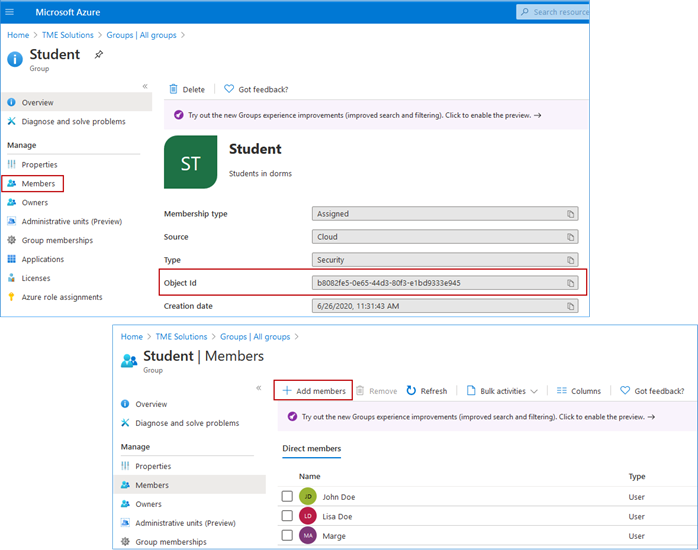
Task: Open Group memberships in Members pane sidebar
Action: click(164, 542)
